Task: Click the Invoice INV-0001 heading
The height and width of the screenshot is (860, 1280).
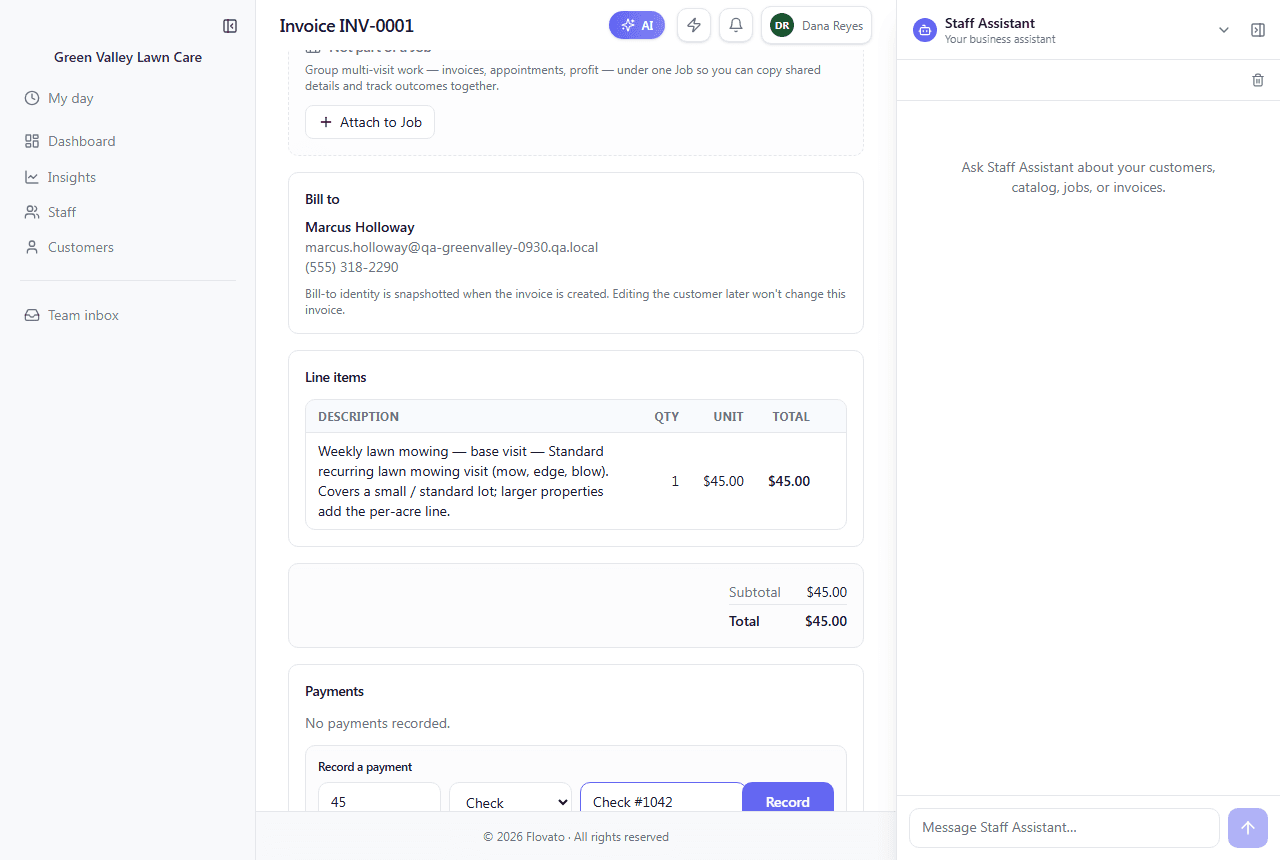Action: (347, 26)
